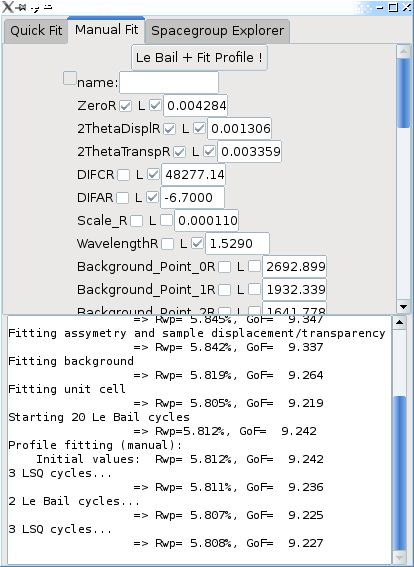Image resolution: width=414 pixels, height=567 pixels.
Task: Toggle 2ThetaTranspR L checkbox
Action: coord(209,151)
